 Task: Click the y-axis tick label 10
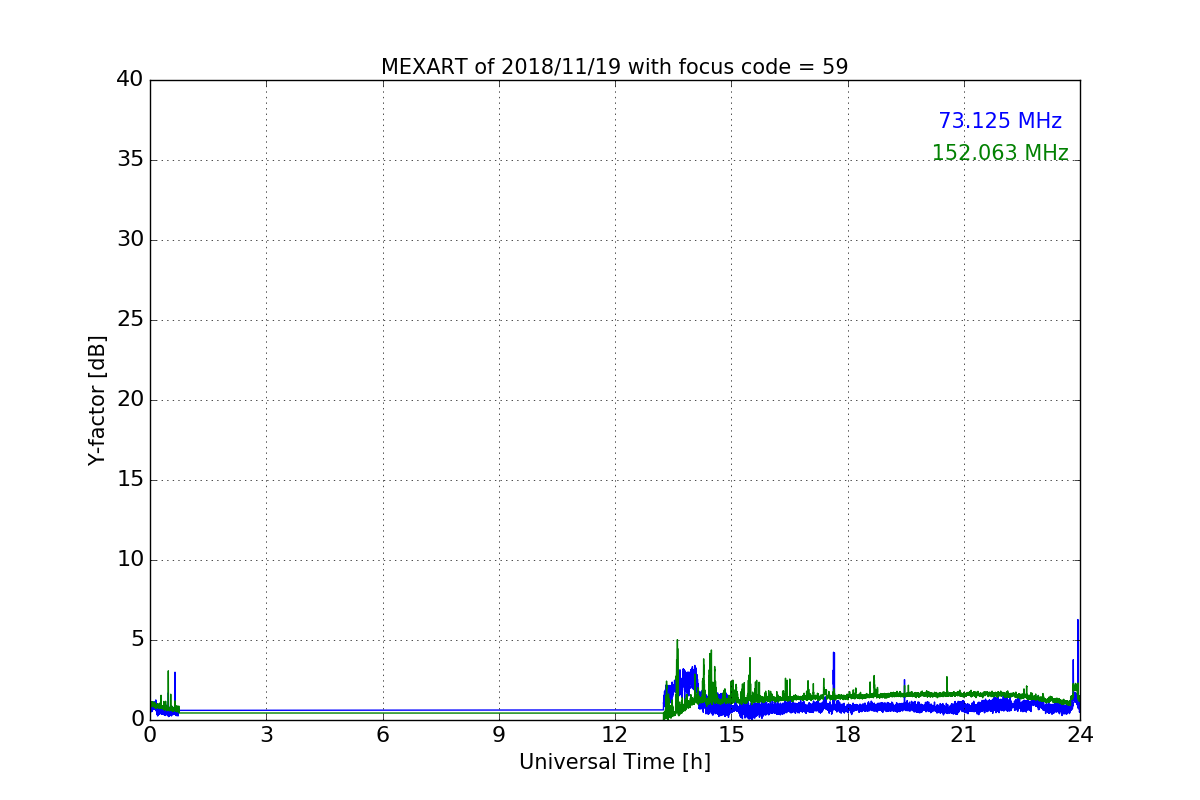[x=130, y=560]
